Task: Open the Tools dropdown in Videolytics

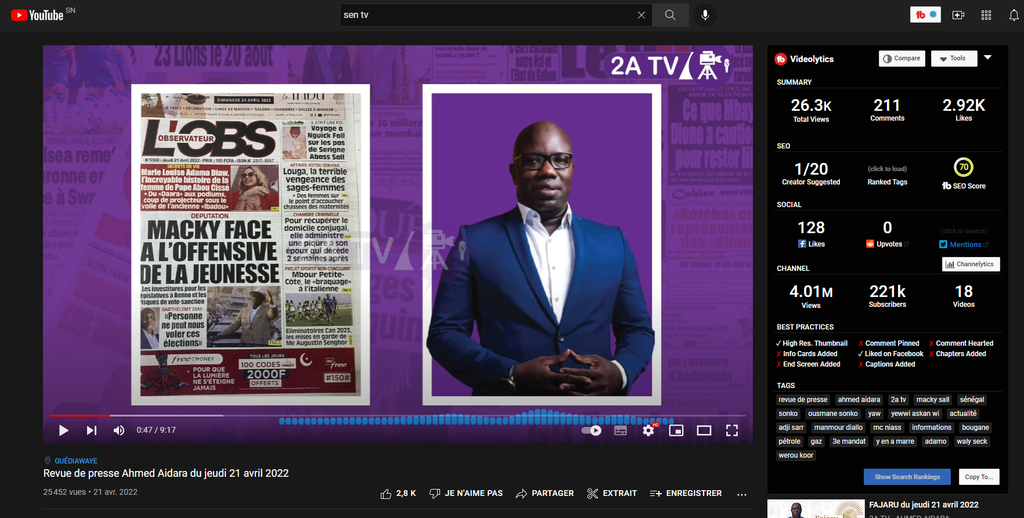Action: click(953, 58)
